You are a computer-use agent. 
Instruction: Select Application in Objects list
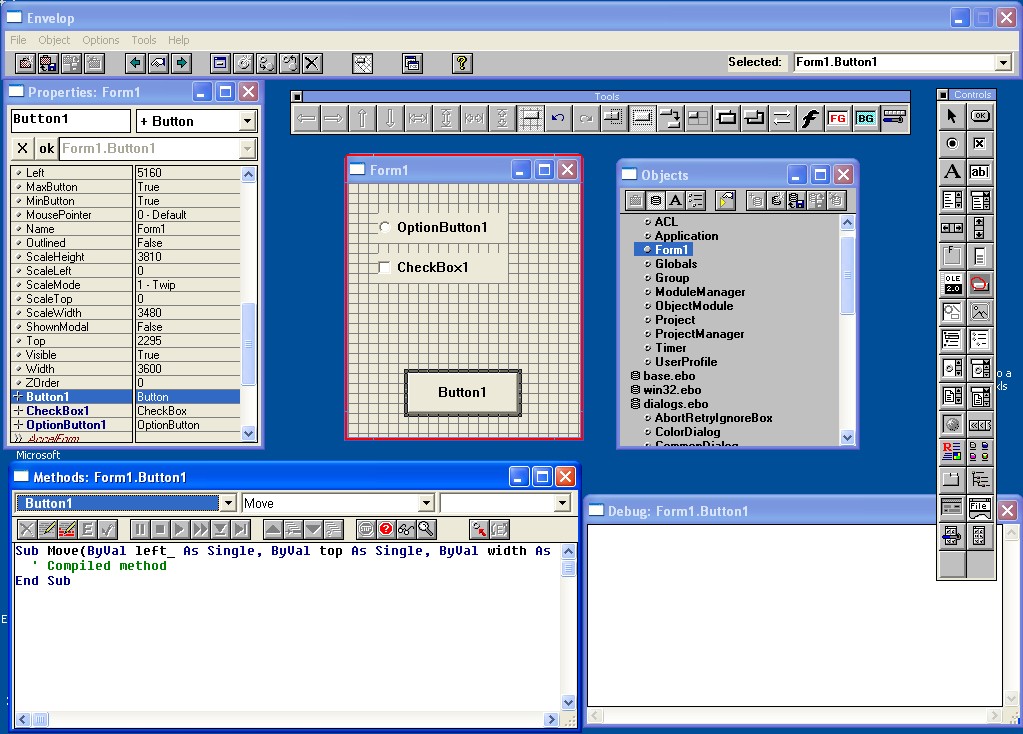click(686, 236)
